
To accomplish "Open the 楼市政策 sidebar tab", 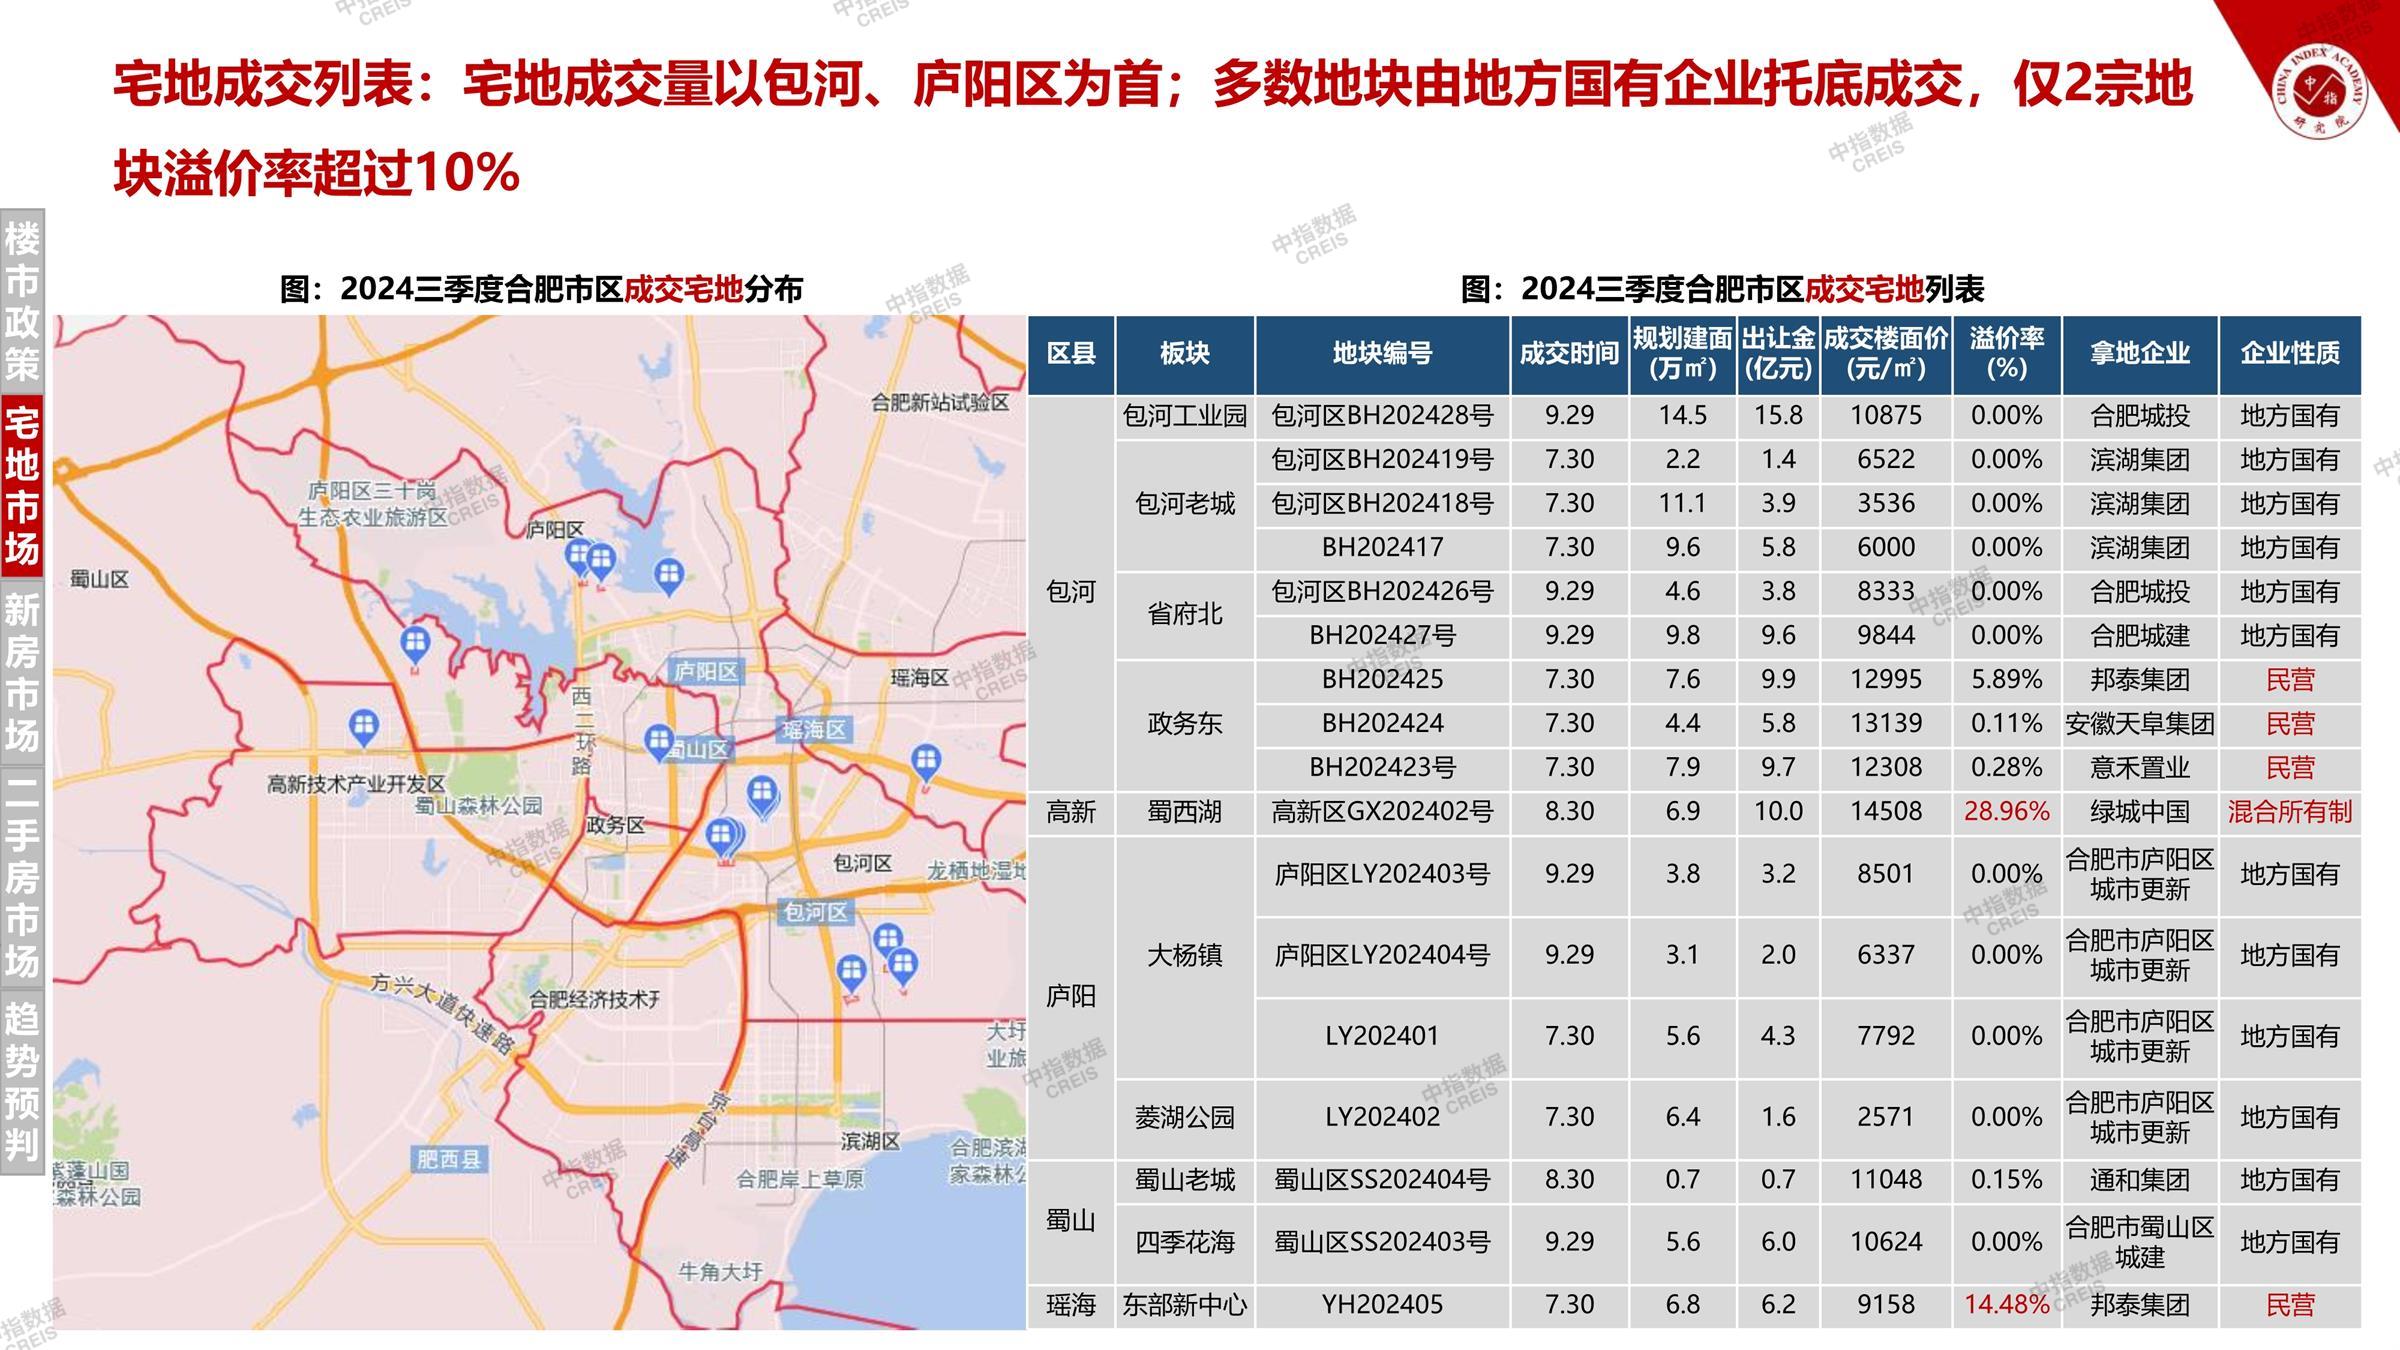I will click(x=22, y=301).
